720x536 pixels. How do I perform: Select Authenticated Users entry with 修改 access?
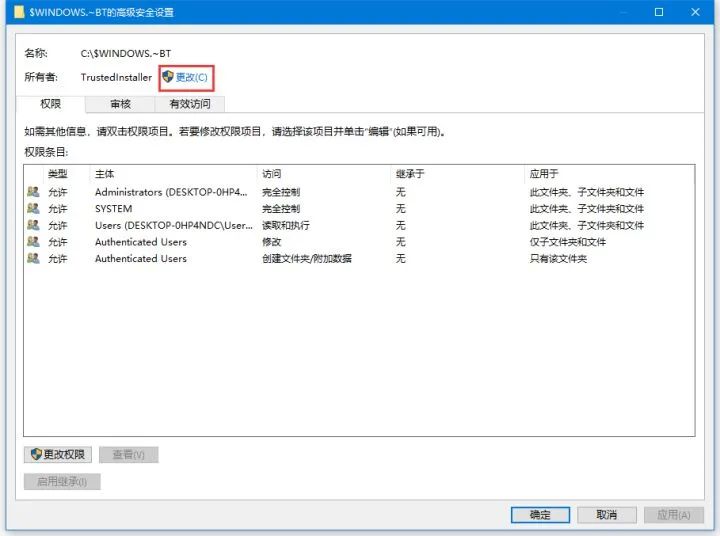[359, 242]
